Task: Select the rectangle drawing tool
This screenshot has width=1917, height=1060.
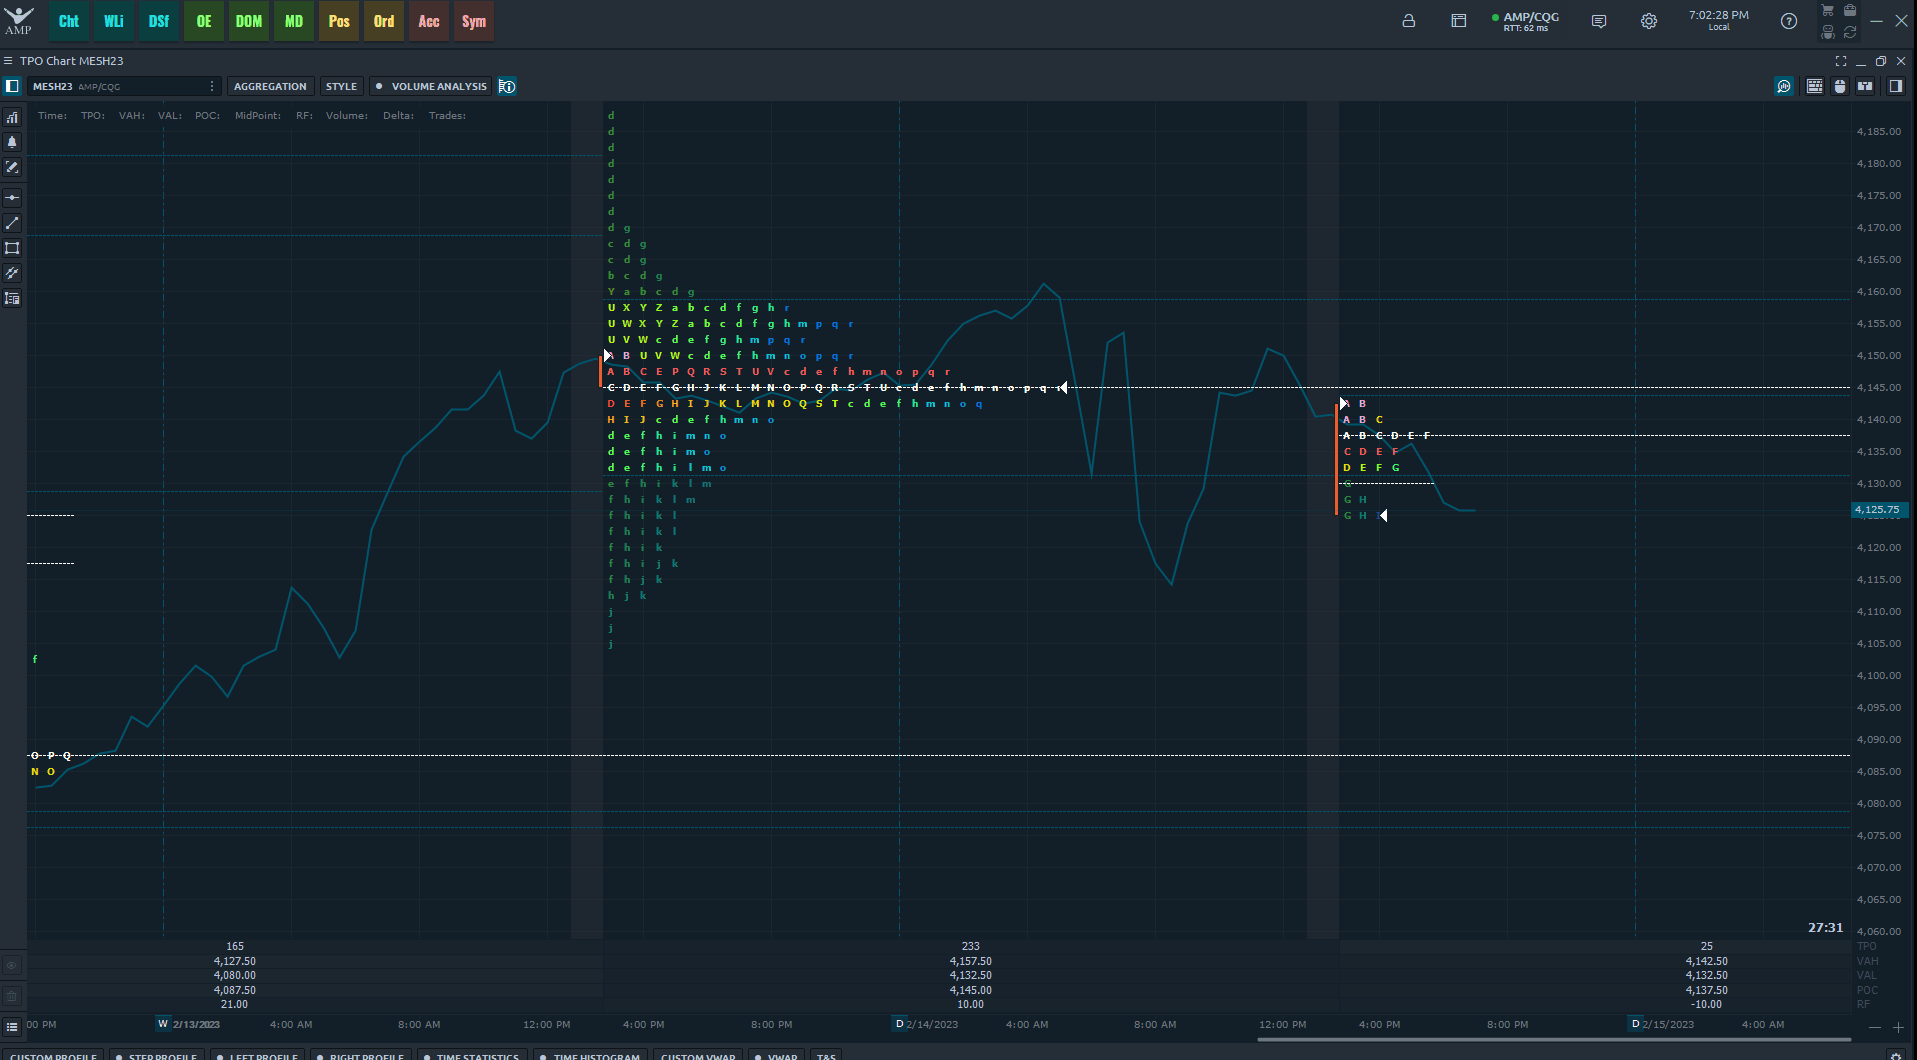Action: (x=12, y=248)
